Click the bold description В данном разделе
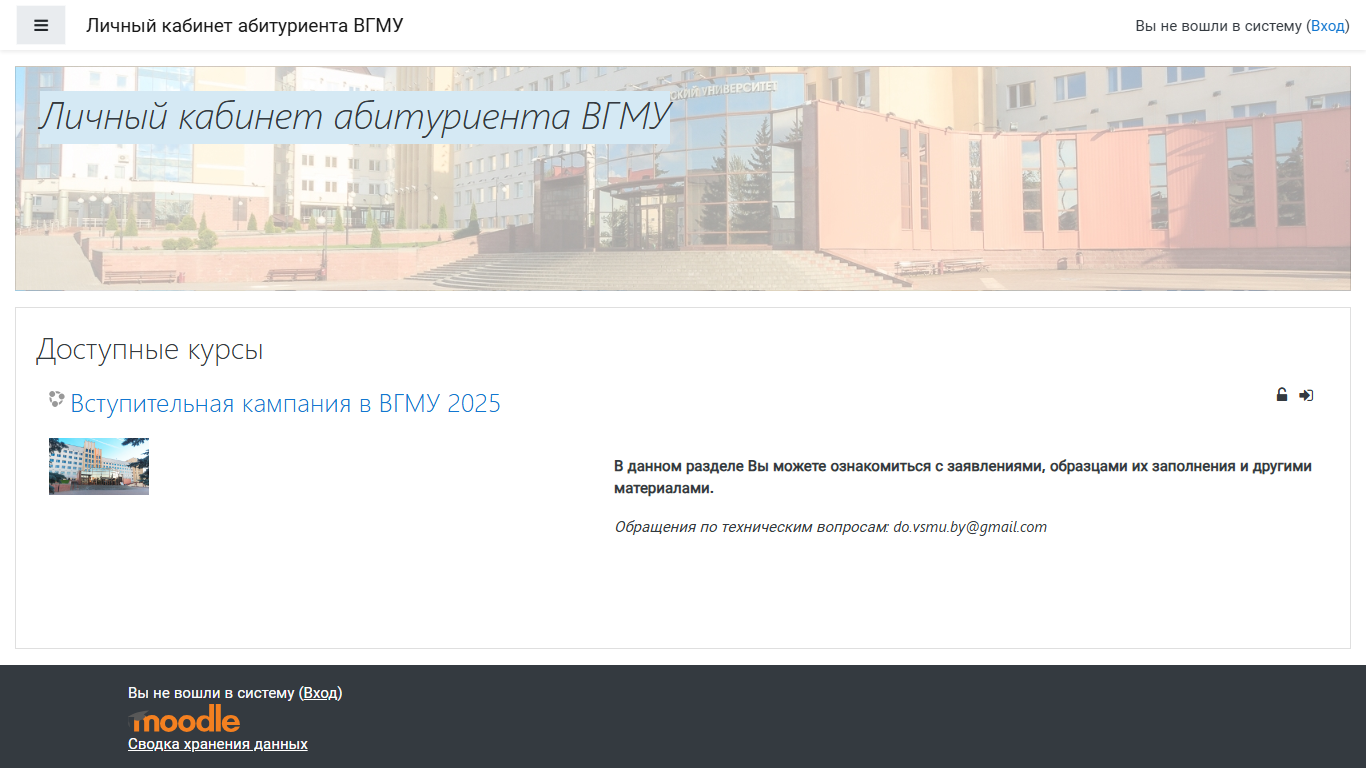1366x768 pixels. tap(963, 477)
